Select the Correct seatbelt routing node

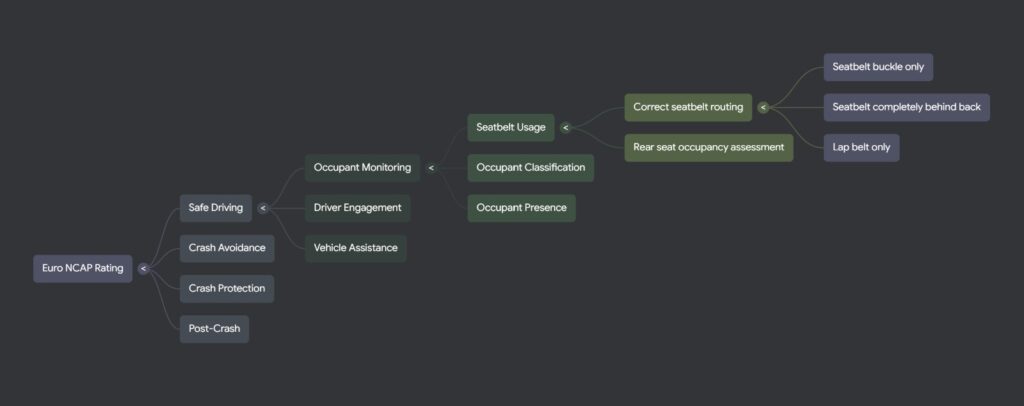click(x=688, y=107)
